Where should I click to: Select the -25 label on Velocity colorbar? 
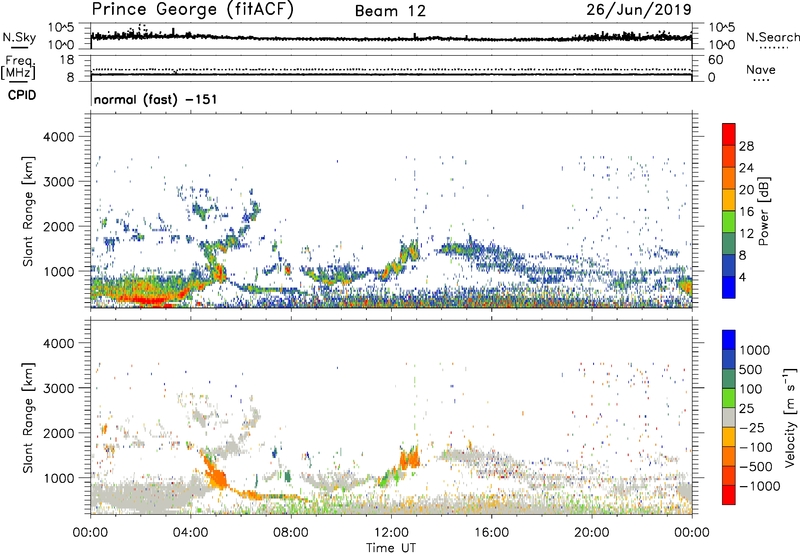pos(752,427)
